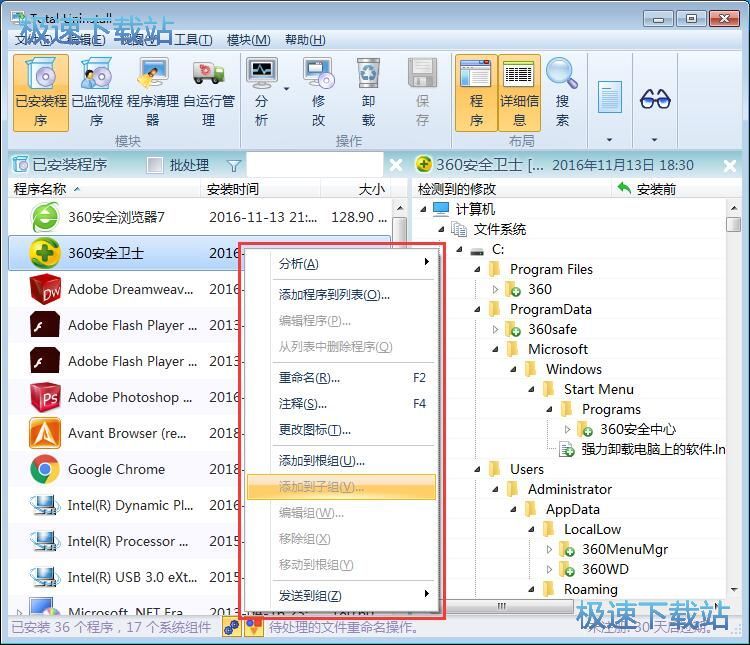Open the 分析 dropdown arrow
This screenshot has width=750, height=645.
(287, 89)
